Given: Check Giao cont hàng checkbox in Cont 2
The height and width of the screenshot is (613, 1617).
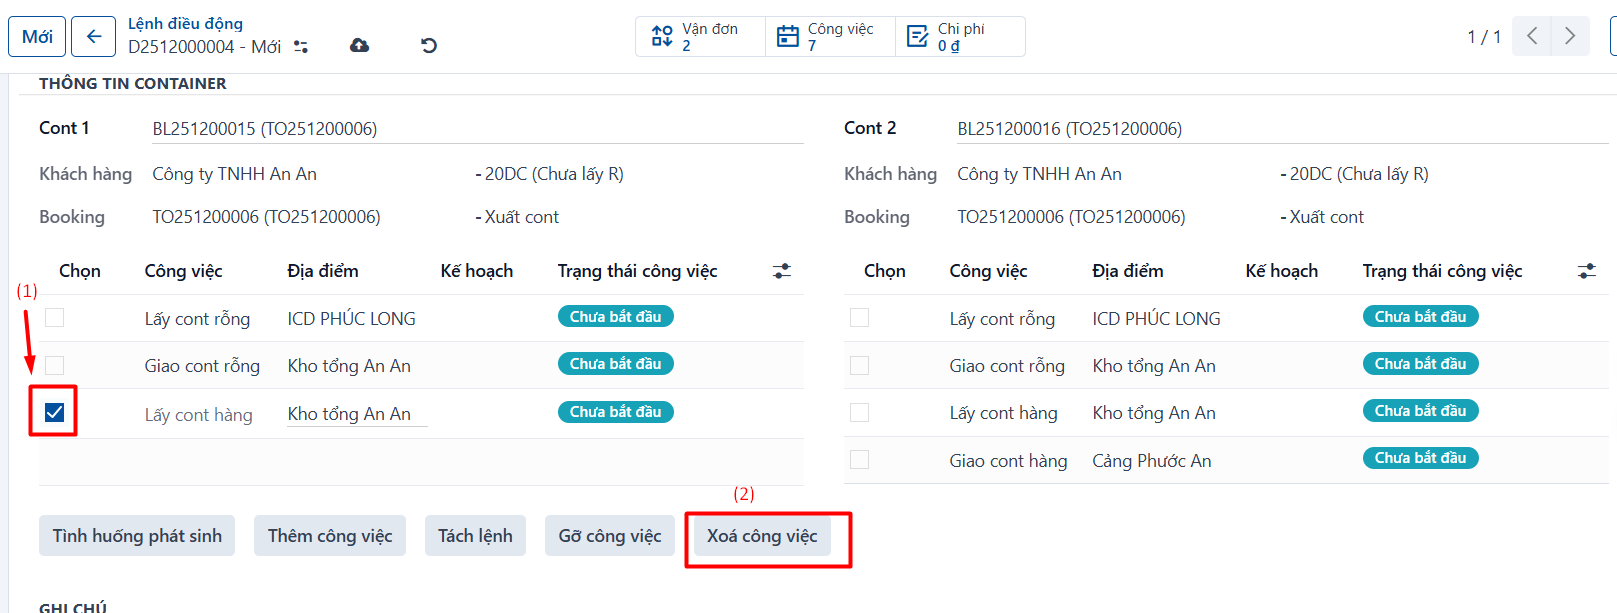Looking at the screenshot, I should click(859, 459).
